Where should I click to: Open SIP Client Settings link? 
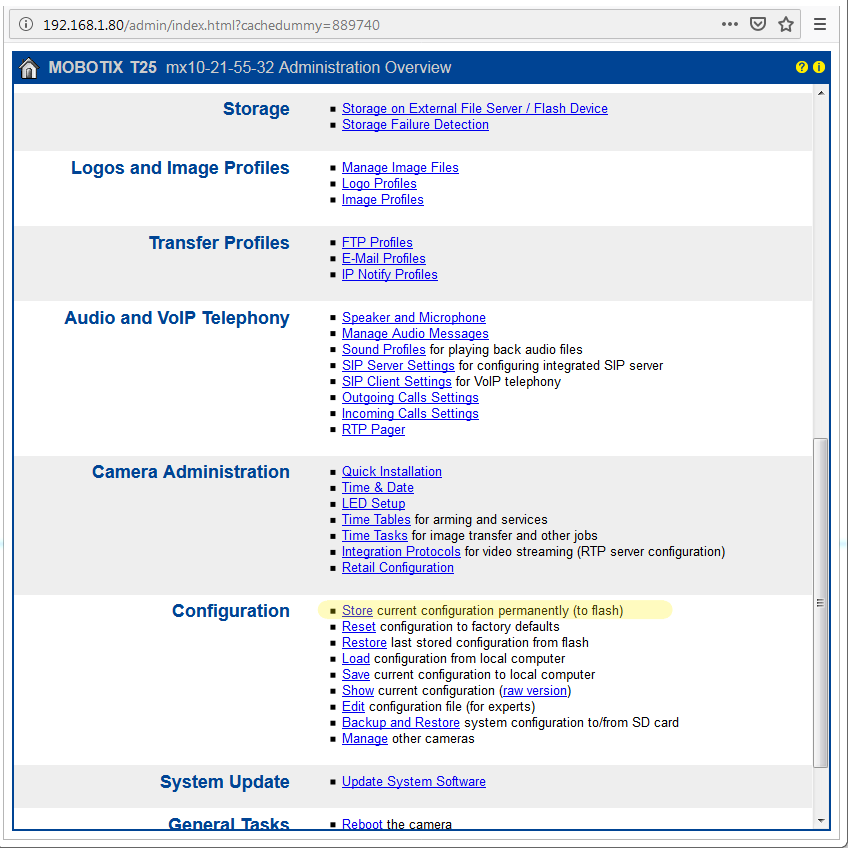coord(396,381)
